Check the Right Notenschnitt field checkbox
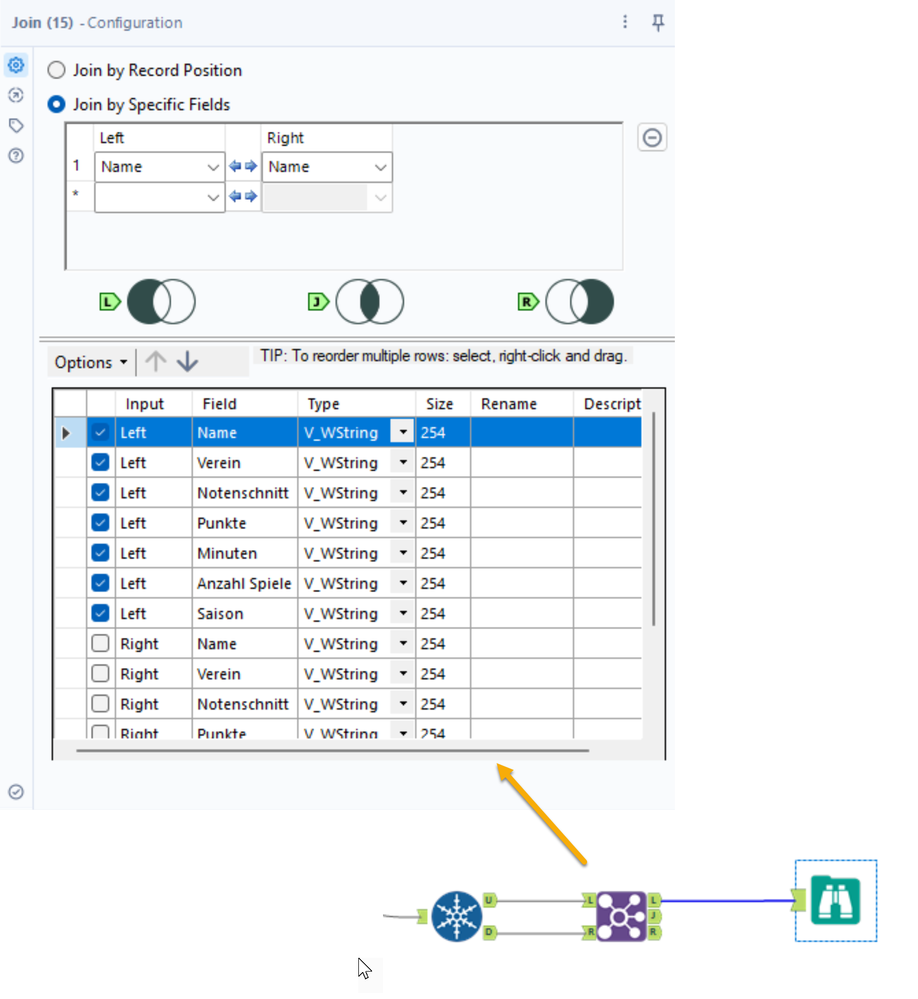 tap(100, 703)
